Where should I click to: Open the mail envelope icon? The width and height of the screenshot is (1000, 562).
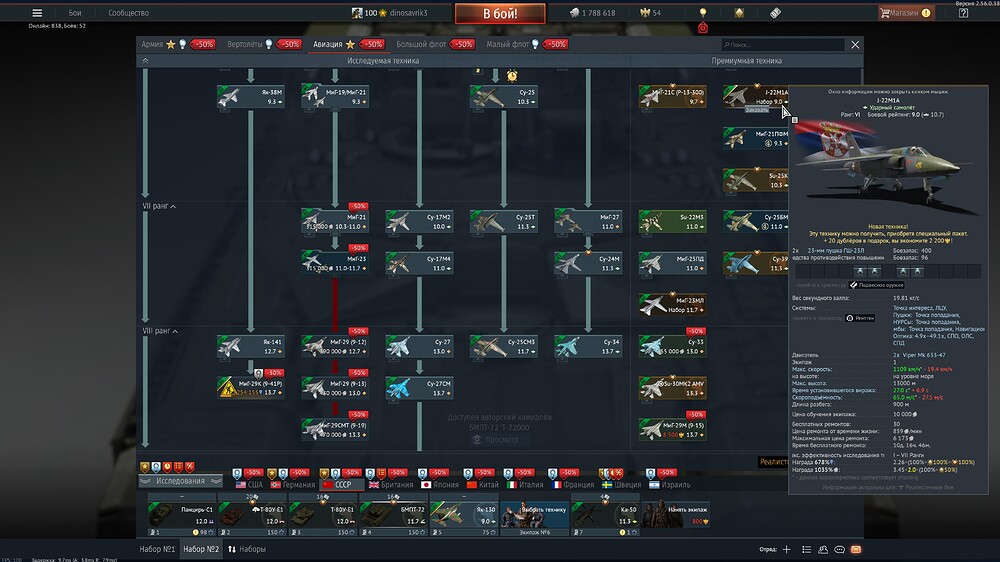click(x=856, y=549)
